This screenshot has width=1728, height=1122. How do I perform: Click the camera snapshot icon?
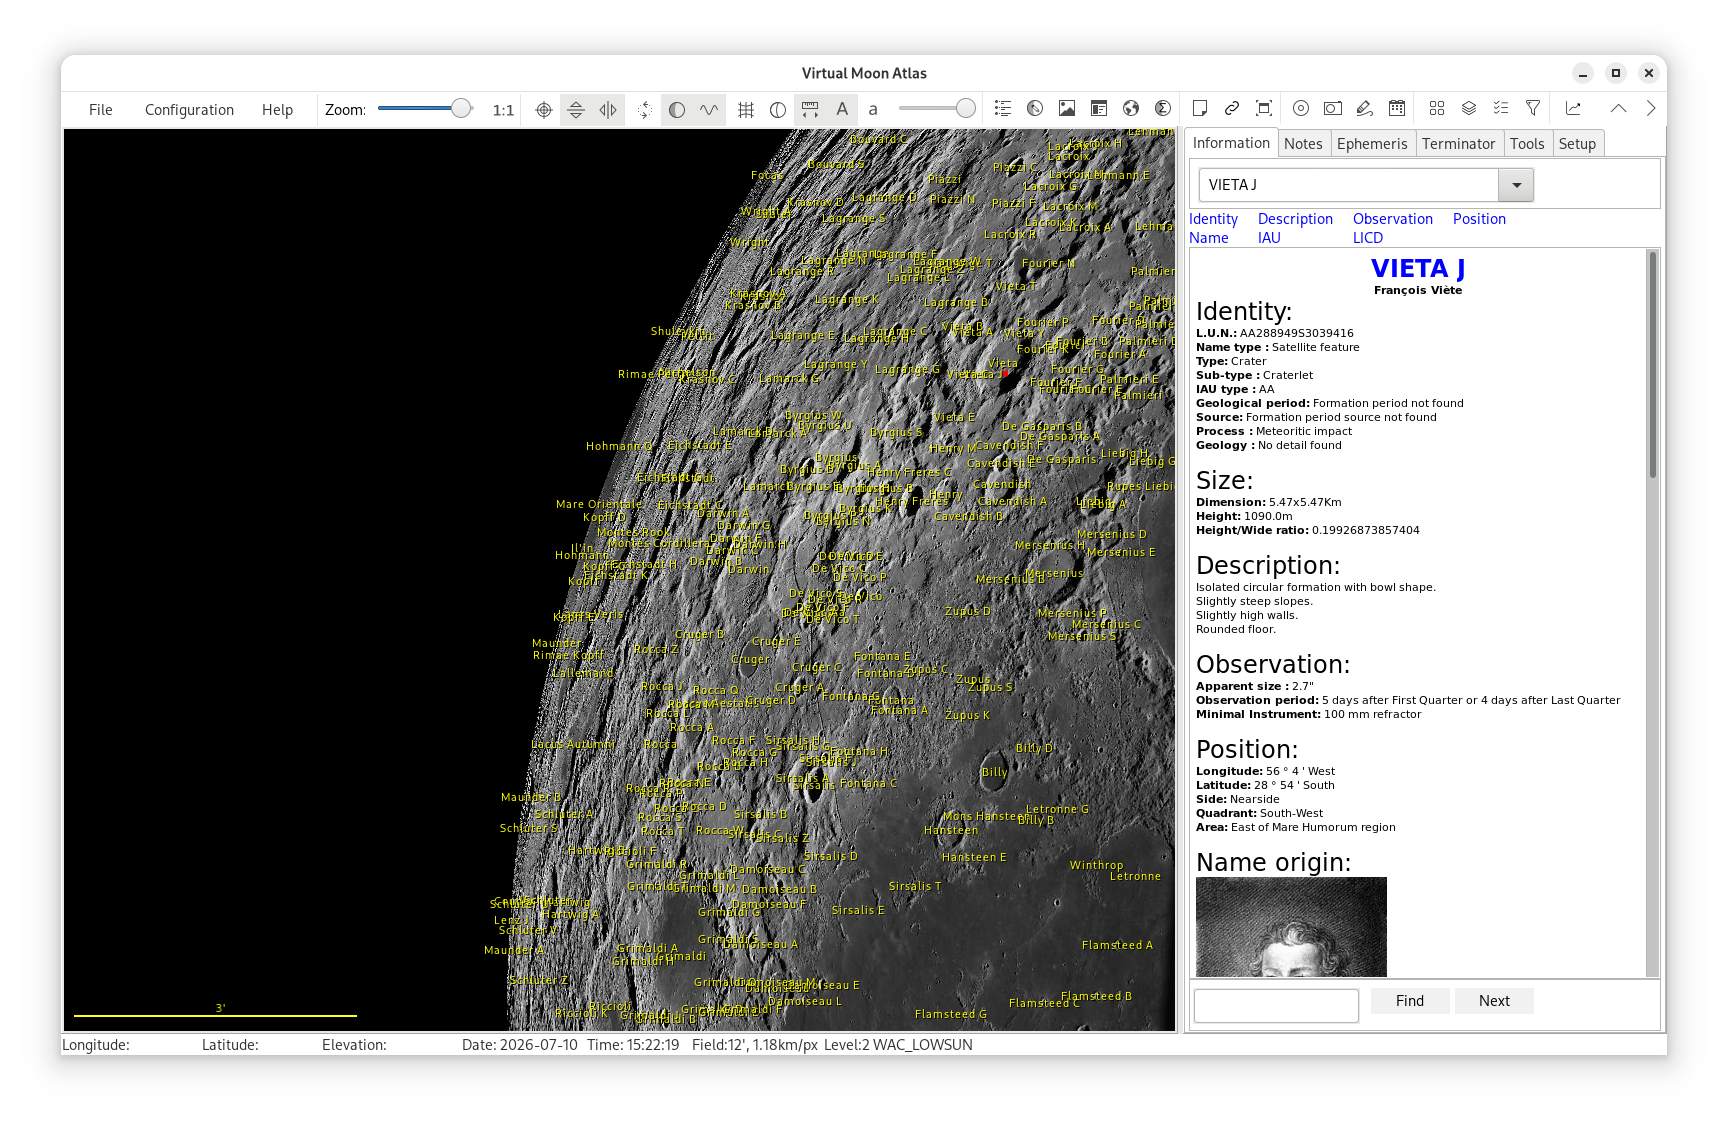click(x=1333, y=108)
